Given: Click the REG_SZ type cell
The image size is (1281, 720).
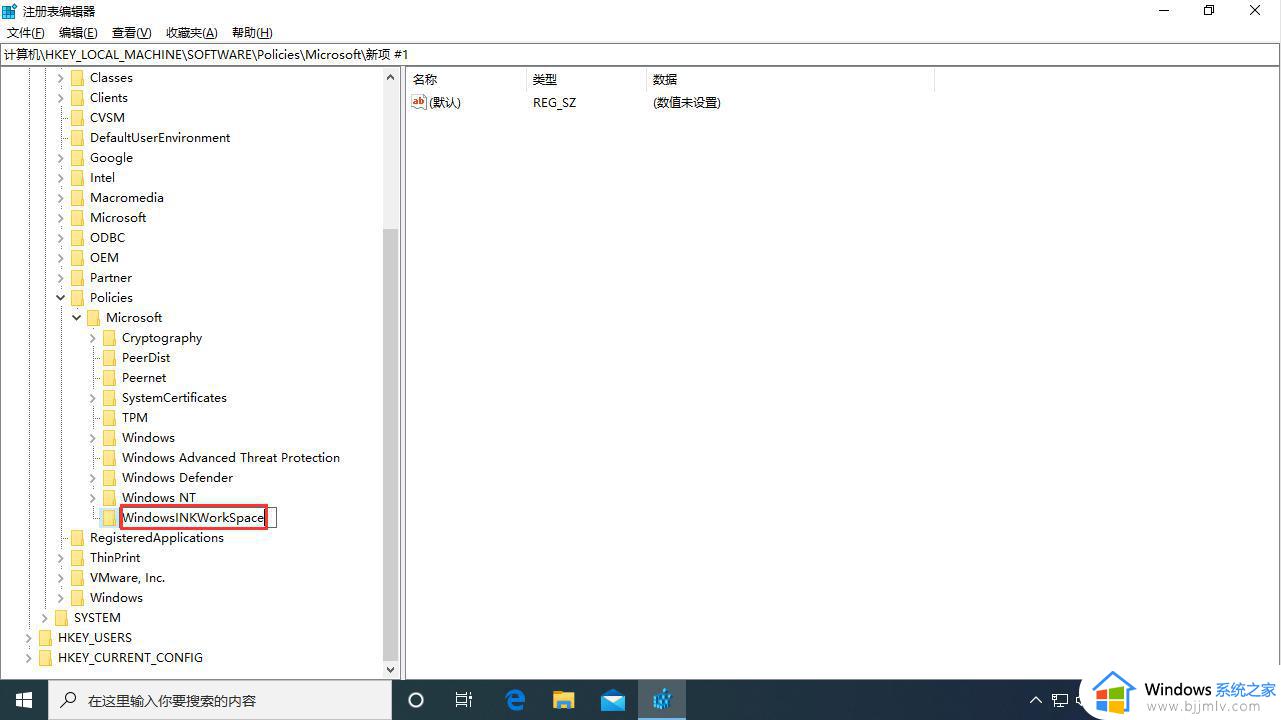Looking at the screenshot, I should [x=554, y=102].
